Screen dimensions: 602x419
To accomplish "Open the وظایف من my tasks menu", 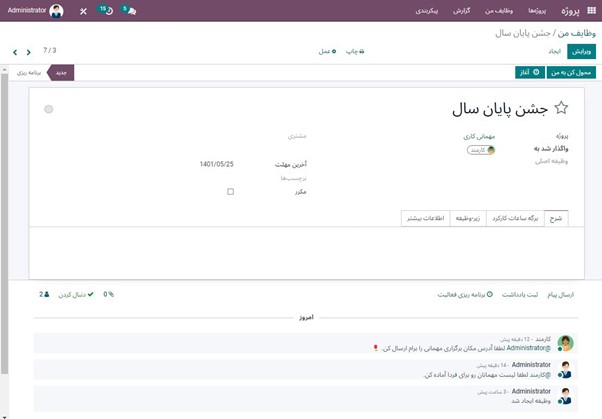I will point(499,11).
